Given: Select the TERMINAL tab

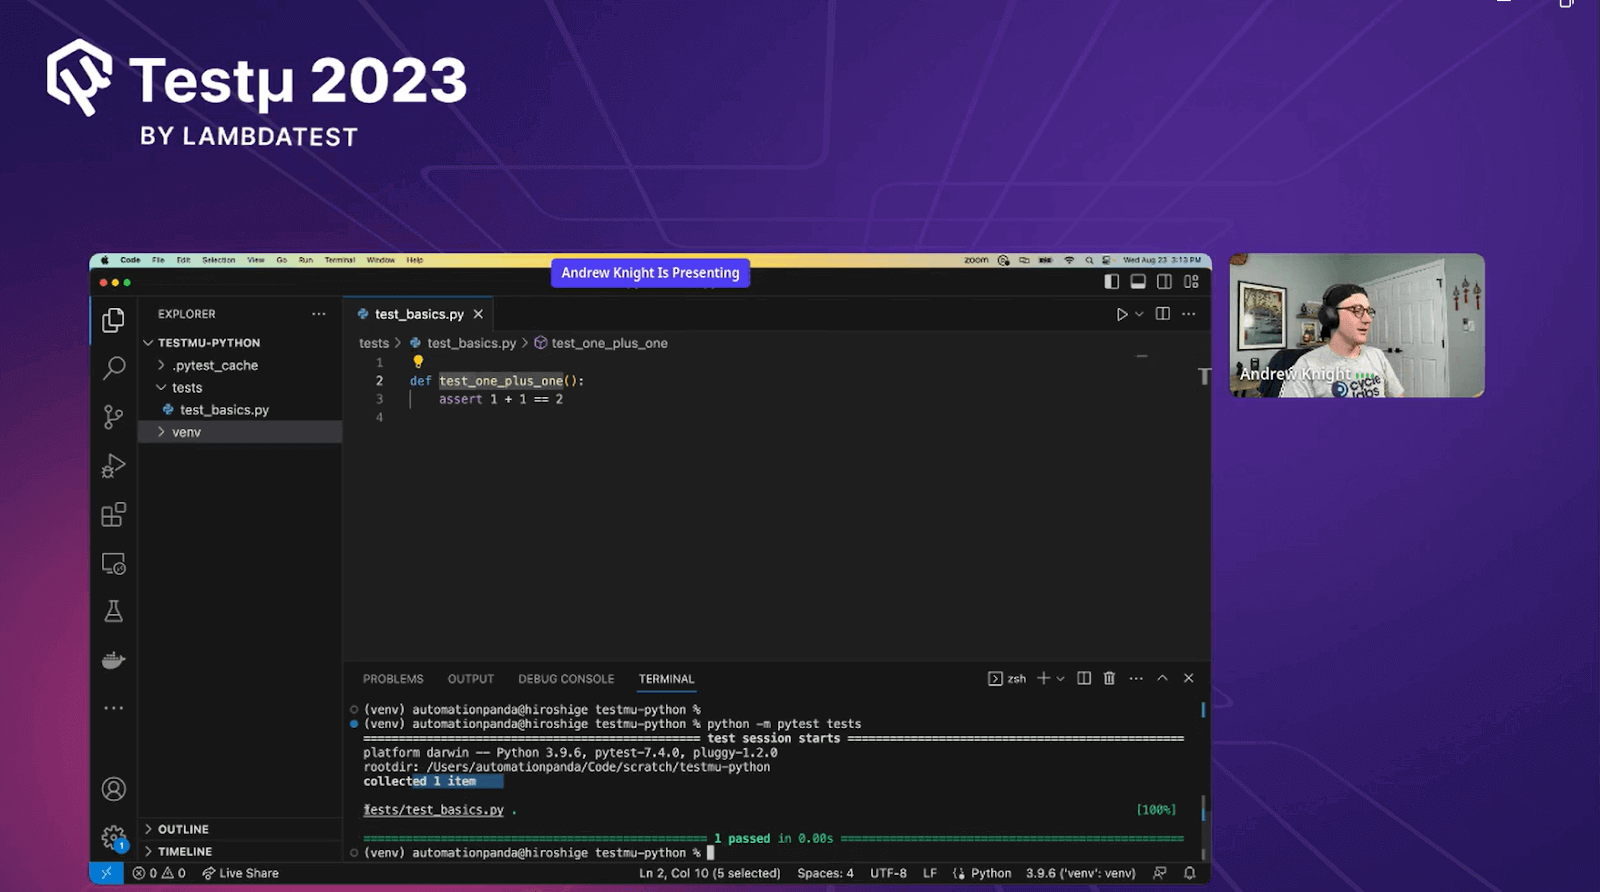Looking at the screenshot, I should pyautogui.click(x=667, y=679).
